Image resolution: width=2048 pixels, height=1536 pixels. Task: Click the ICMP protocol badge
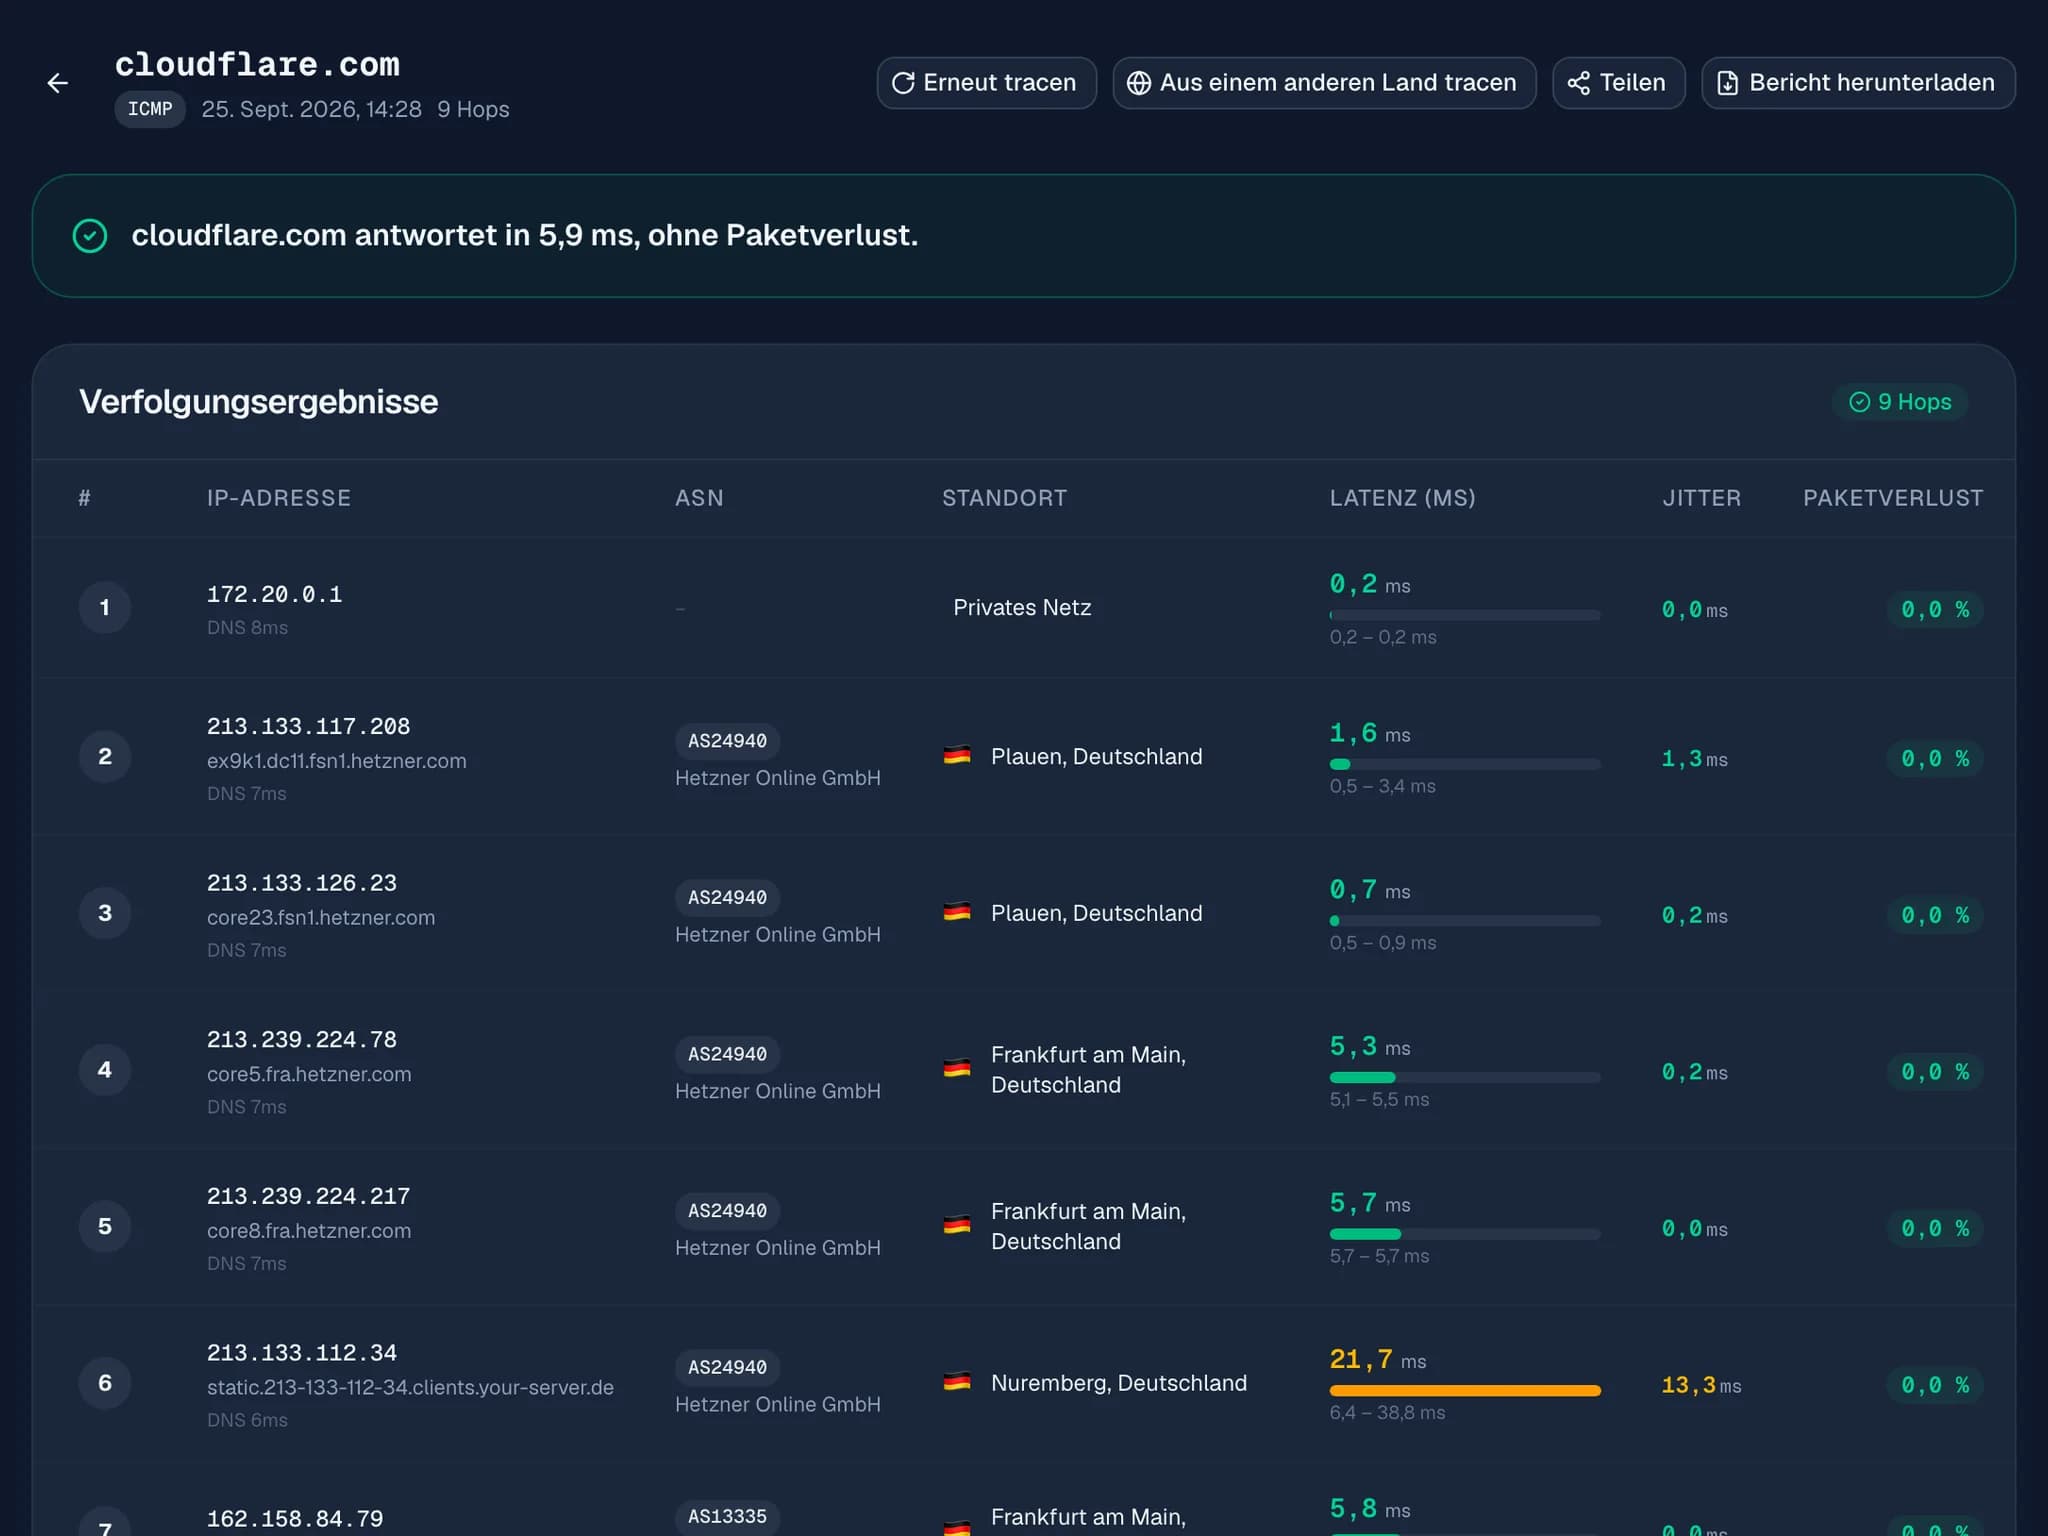click(150, 109)
